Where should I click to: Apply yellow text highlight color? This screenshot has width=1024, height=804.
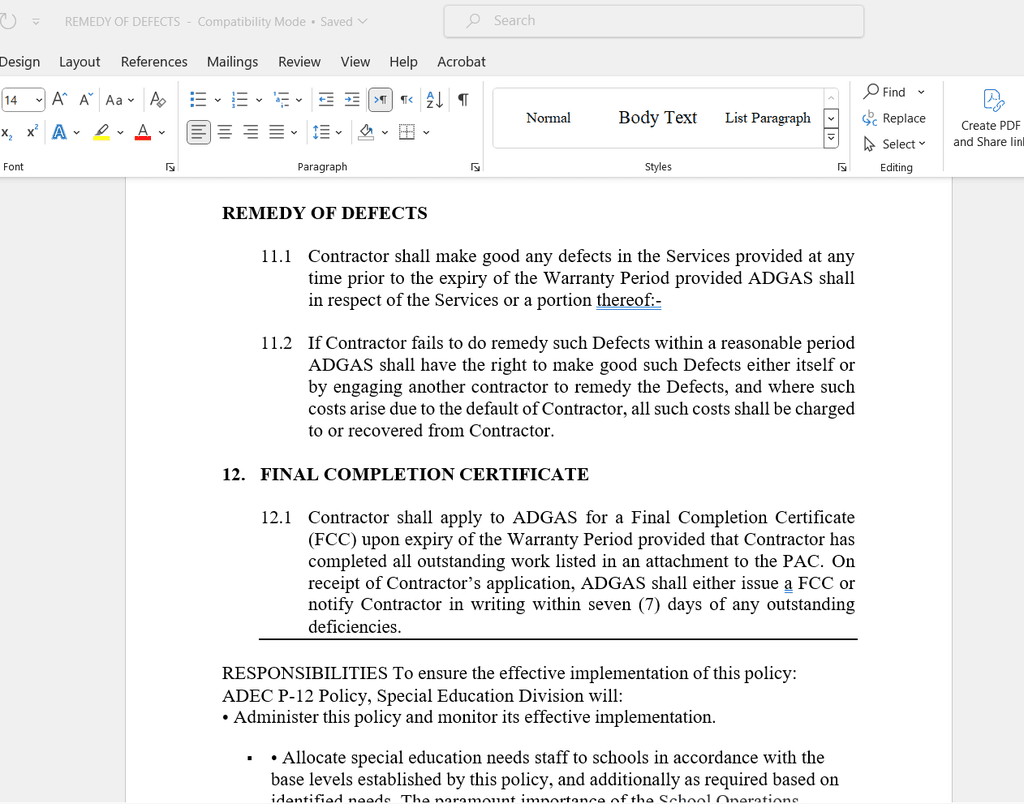(x=101, y=133)
